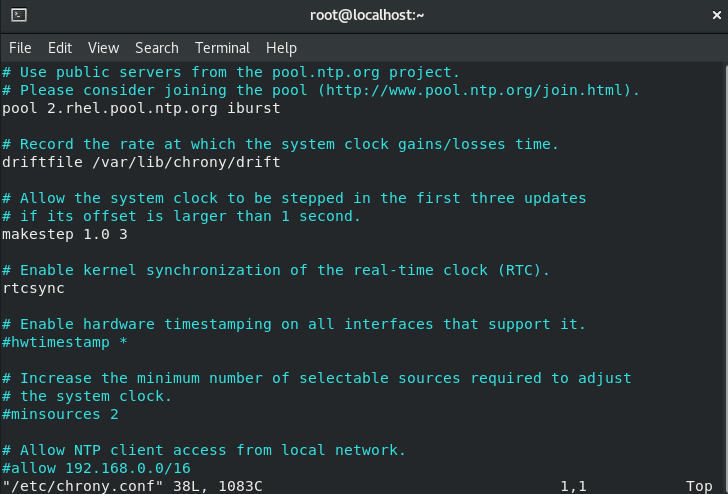The width and height of the screenshot is (728, 494).
Task: Click the terminal's vertical scrollbar
Action: coord(725,278)
